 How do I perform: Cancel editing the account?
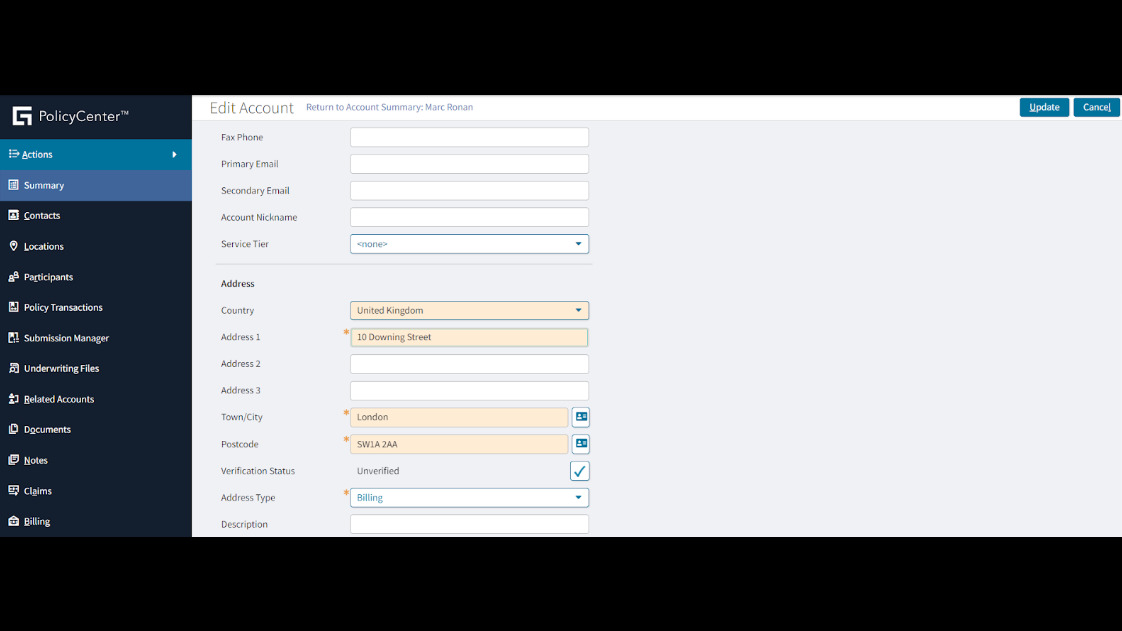pyautogui.click(x=1096, y=107)
